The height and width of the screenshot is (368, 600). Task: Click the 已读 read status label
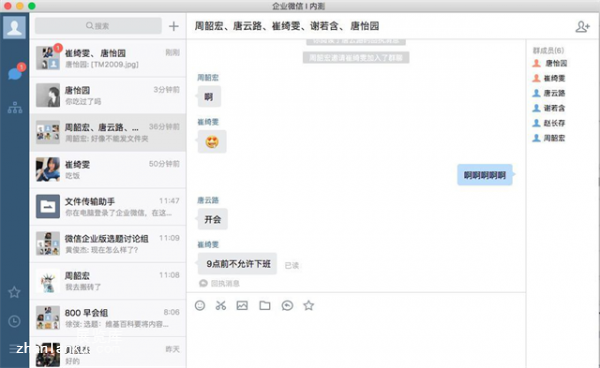tap(292, 265)
